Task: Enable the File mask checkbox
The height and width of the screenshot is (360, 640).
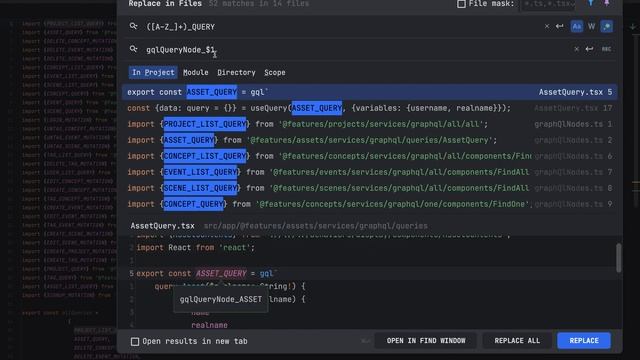Action: (461, 4)
